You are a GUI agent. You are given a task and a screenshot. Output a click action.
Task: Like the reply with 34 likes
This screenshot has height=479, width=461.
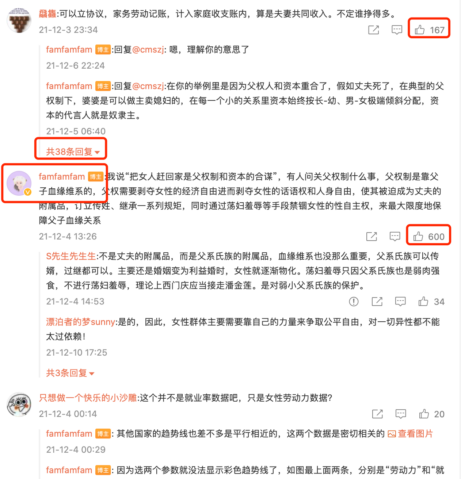click(x=431, y=302)
